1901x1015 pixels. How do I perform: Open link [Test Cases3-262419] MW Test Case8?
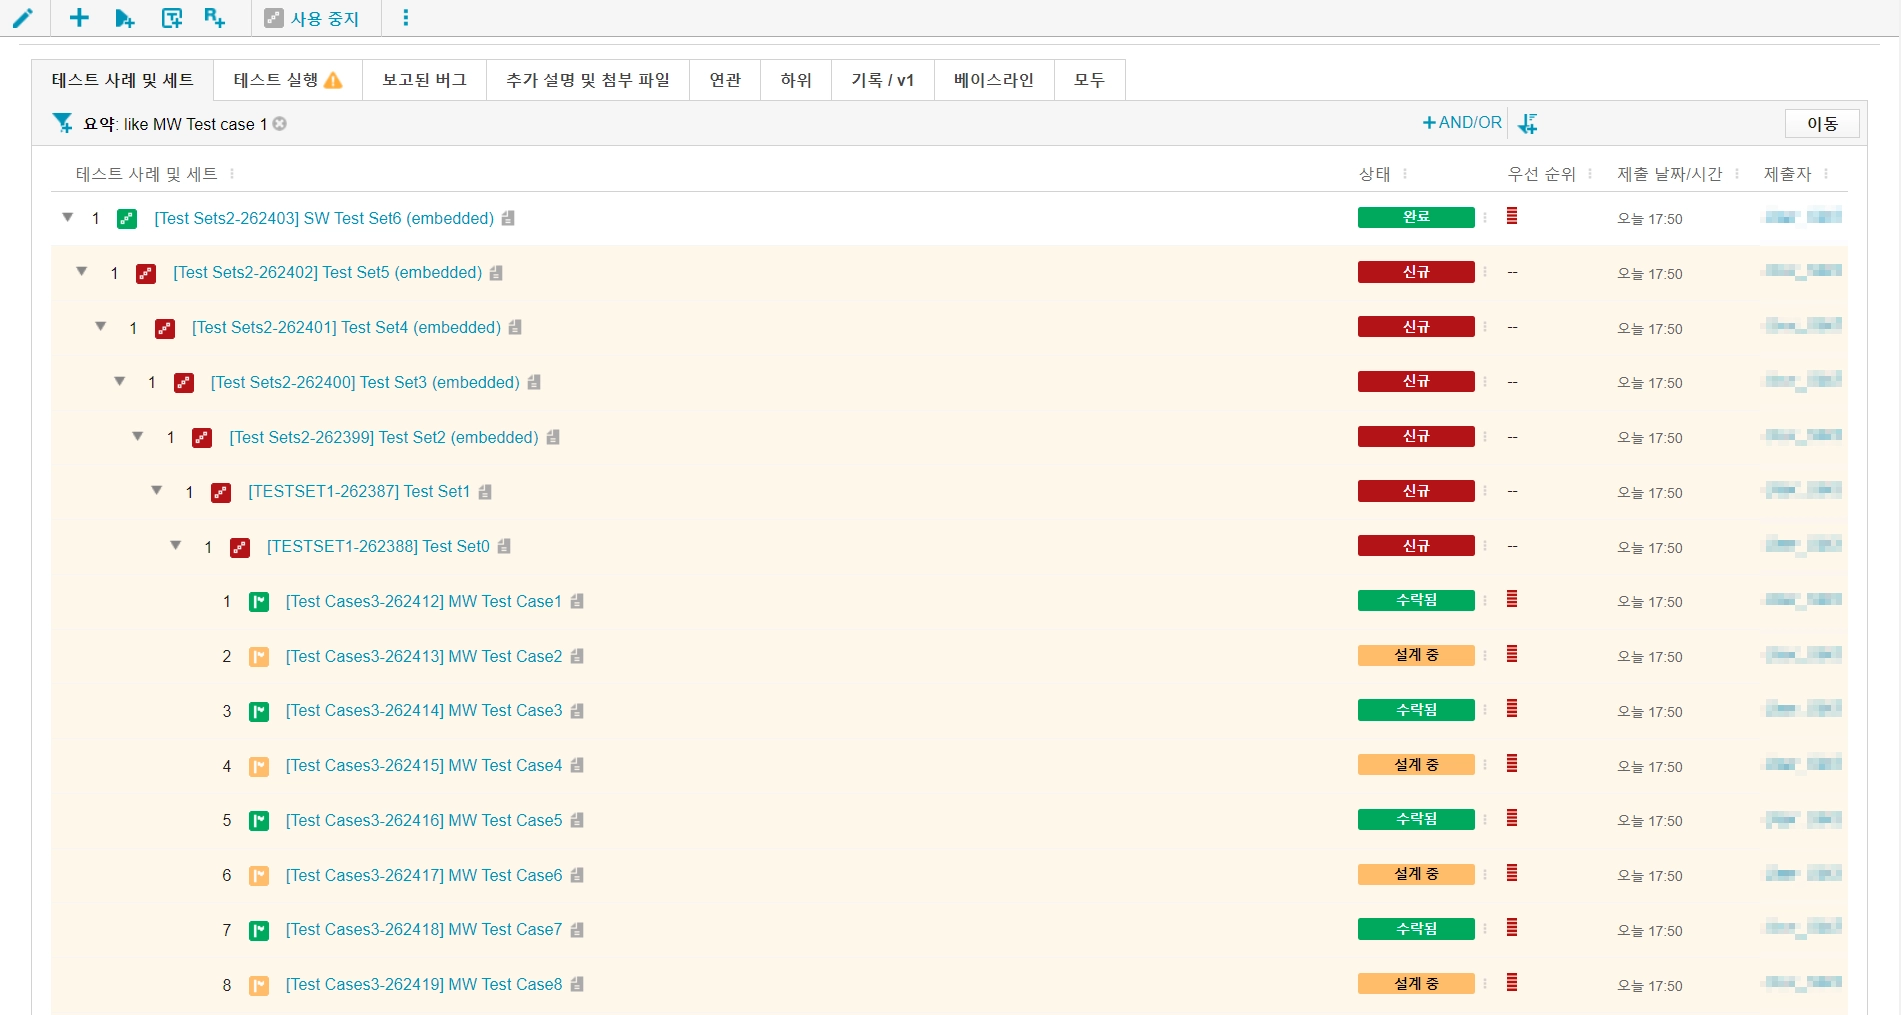click(x=424, y=985)
